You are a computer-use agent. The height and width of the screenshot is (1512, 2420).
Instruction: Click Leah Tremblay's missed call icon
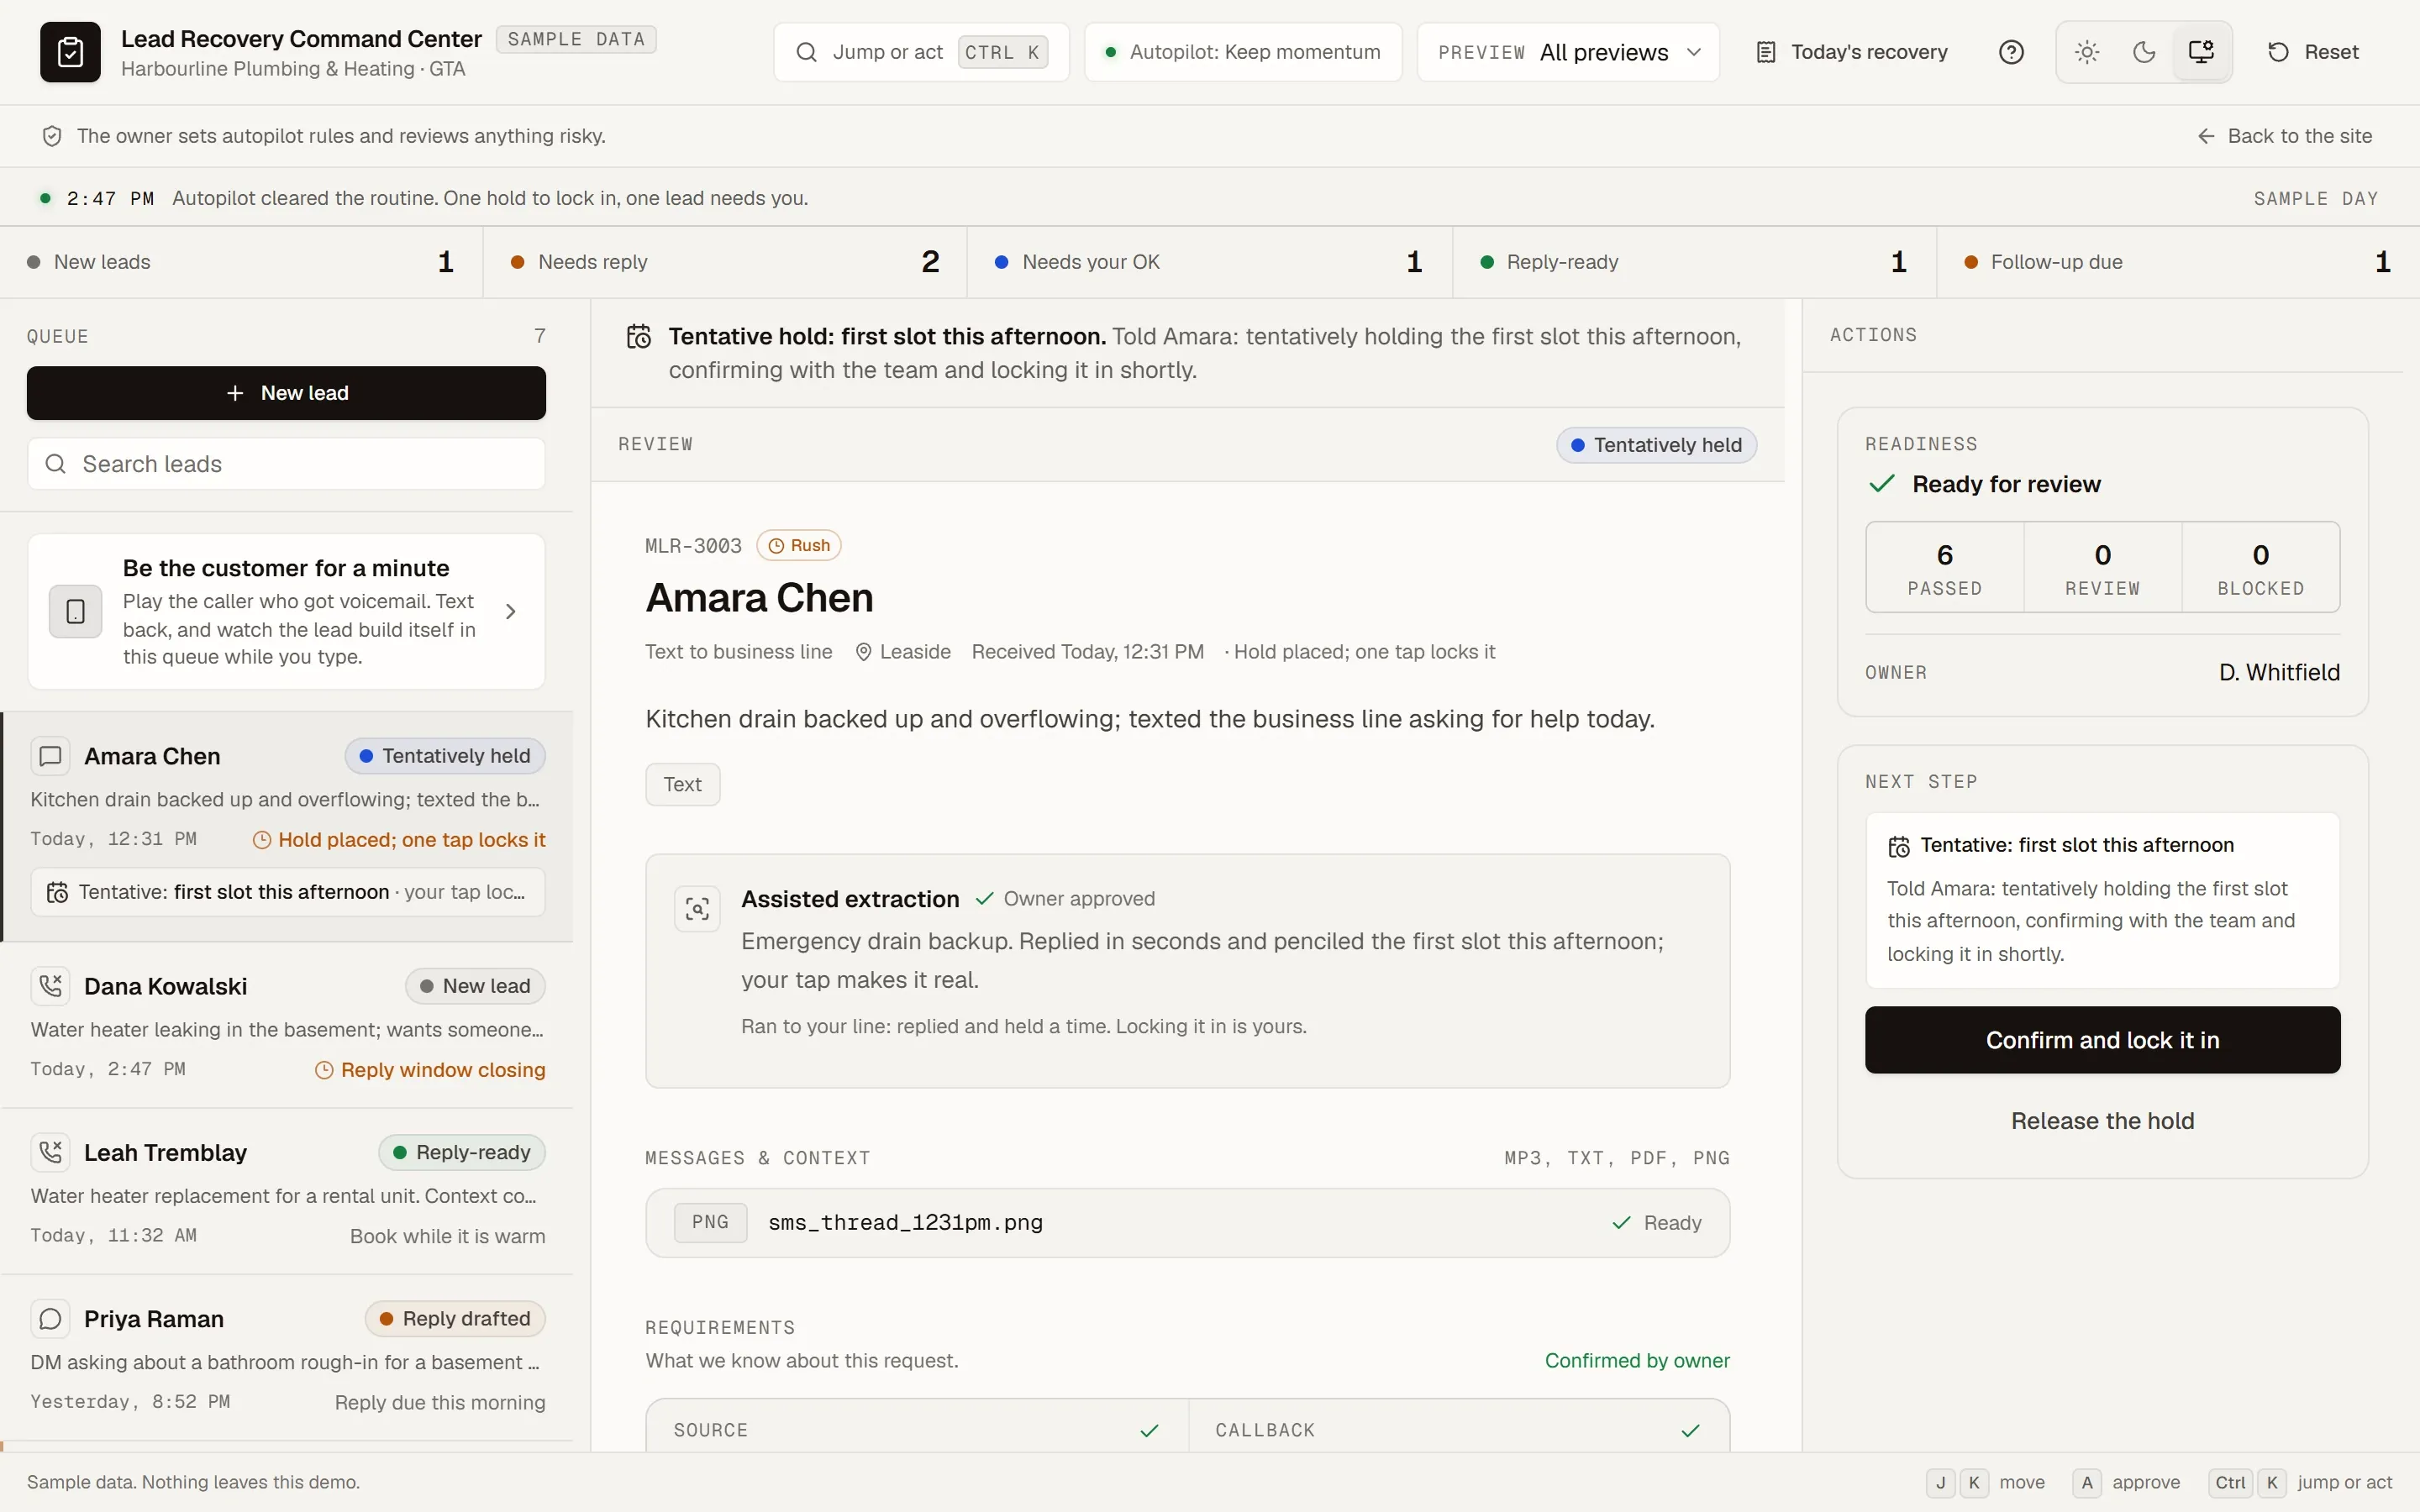pyautogui.click(x=50, y=1152)
